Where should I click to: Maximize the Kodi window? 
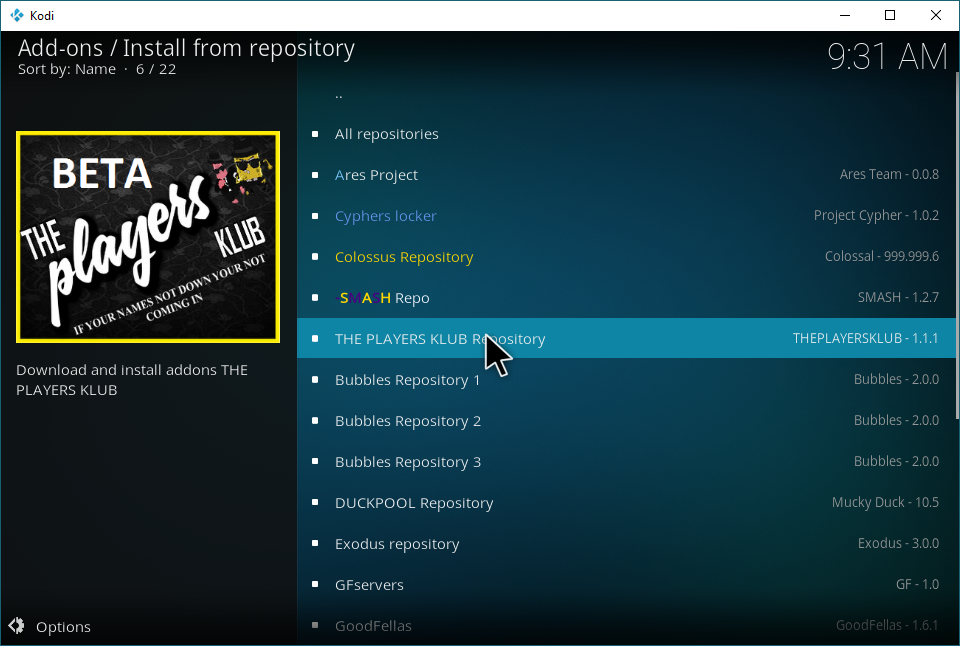[x=889, y=15]
